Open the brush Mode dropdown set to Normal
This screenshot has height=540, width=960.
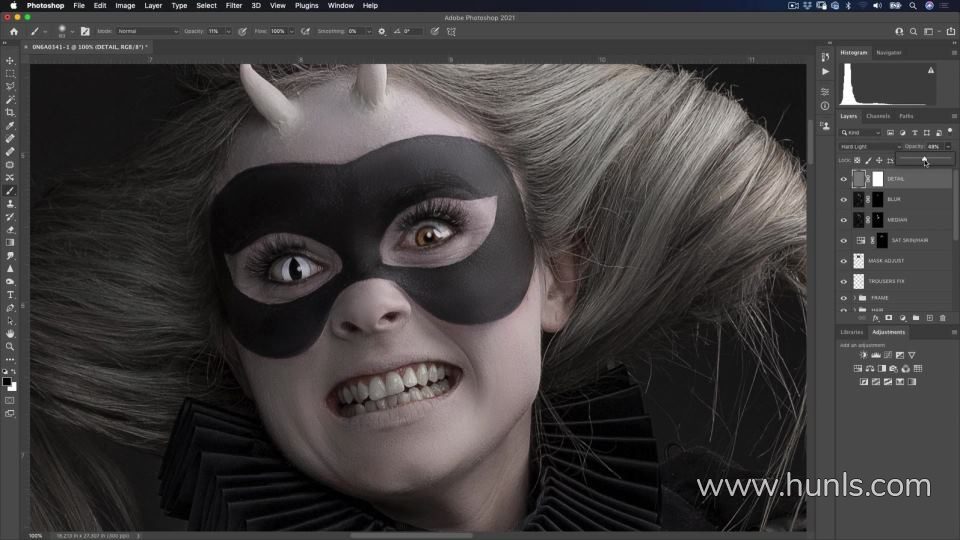click(147, 31)
